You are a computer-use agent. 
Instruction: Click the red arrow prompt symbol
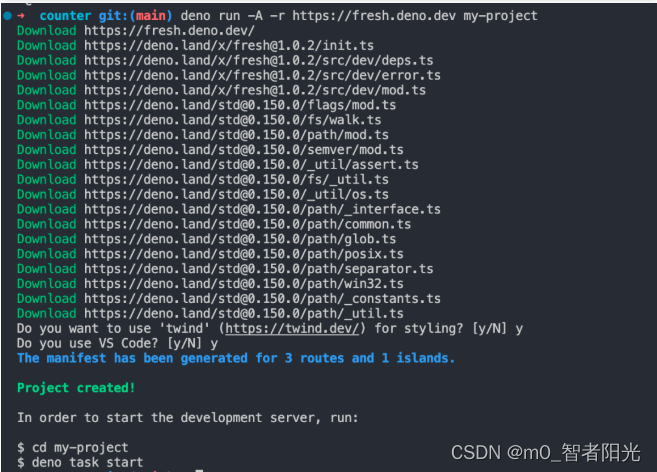(x=21, y=16)
